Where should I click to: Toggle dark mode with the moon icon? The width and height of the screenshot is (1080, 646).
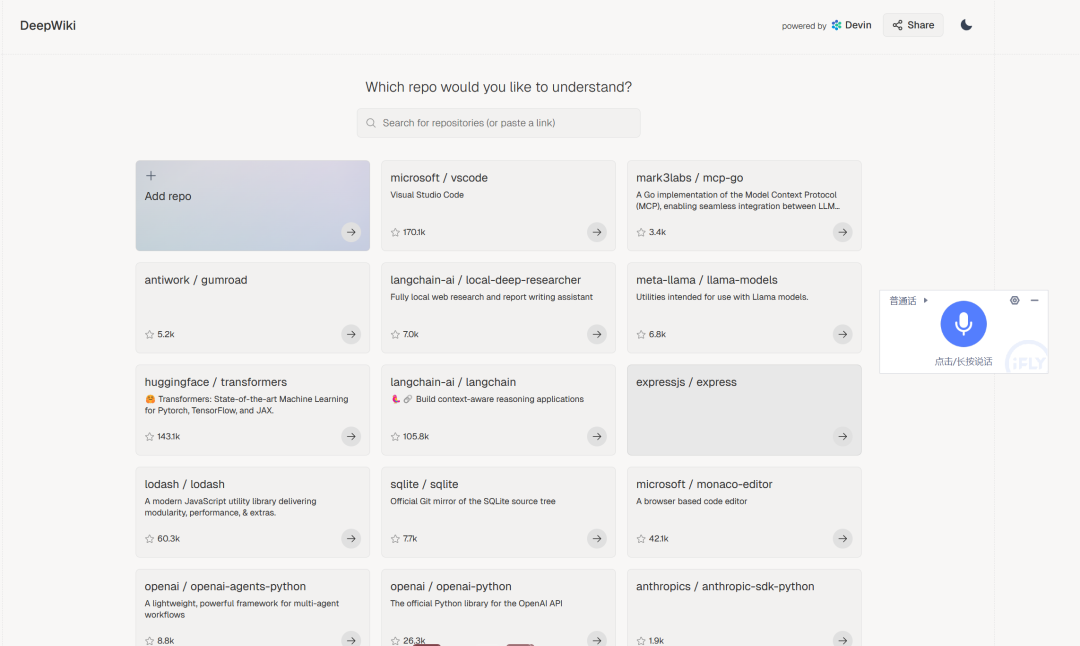(966, 25)
